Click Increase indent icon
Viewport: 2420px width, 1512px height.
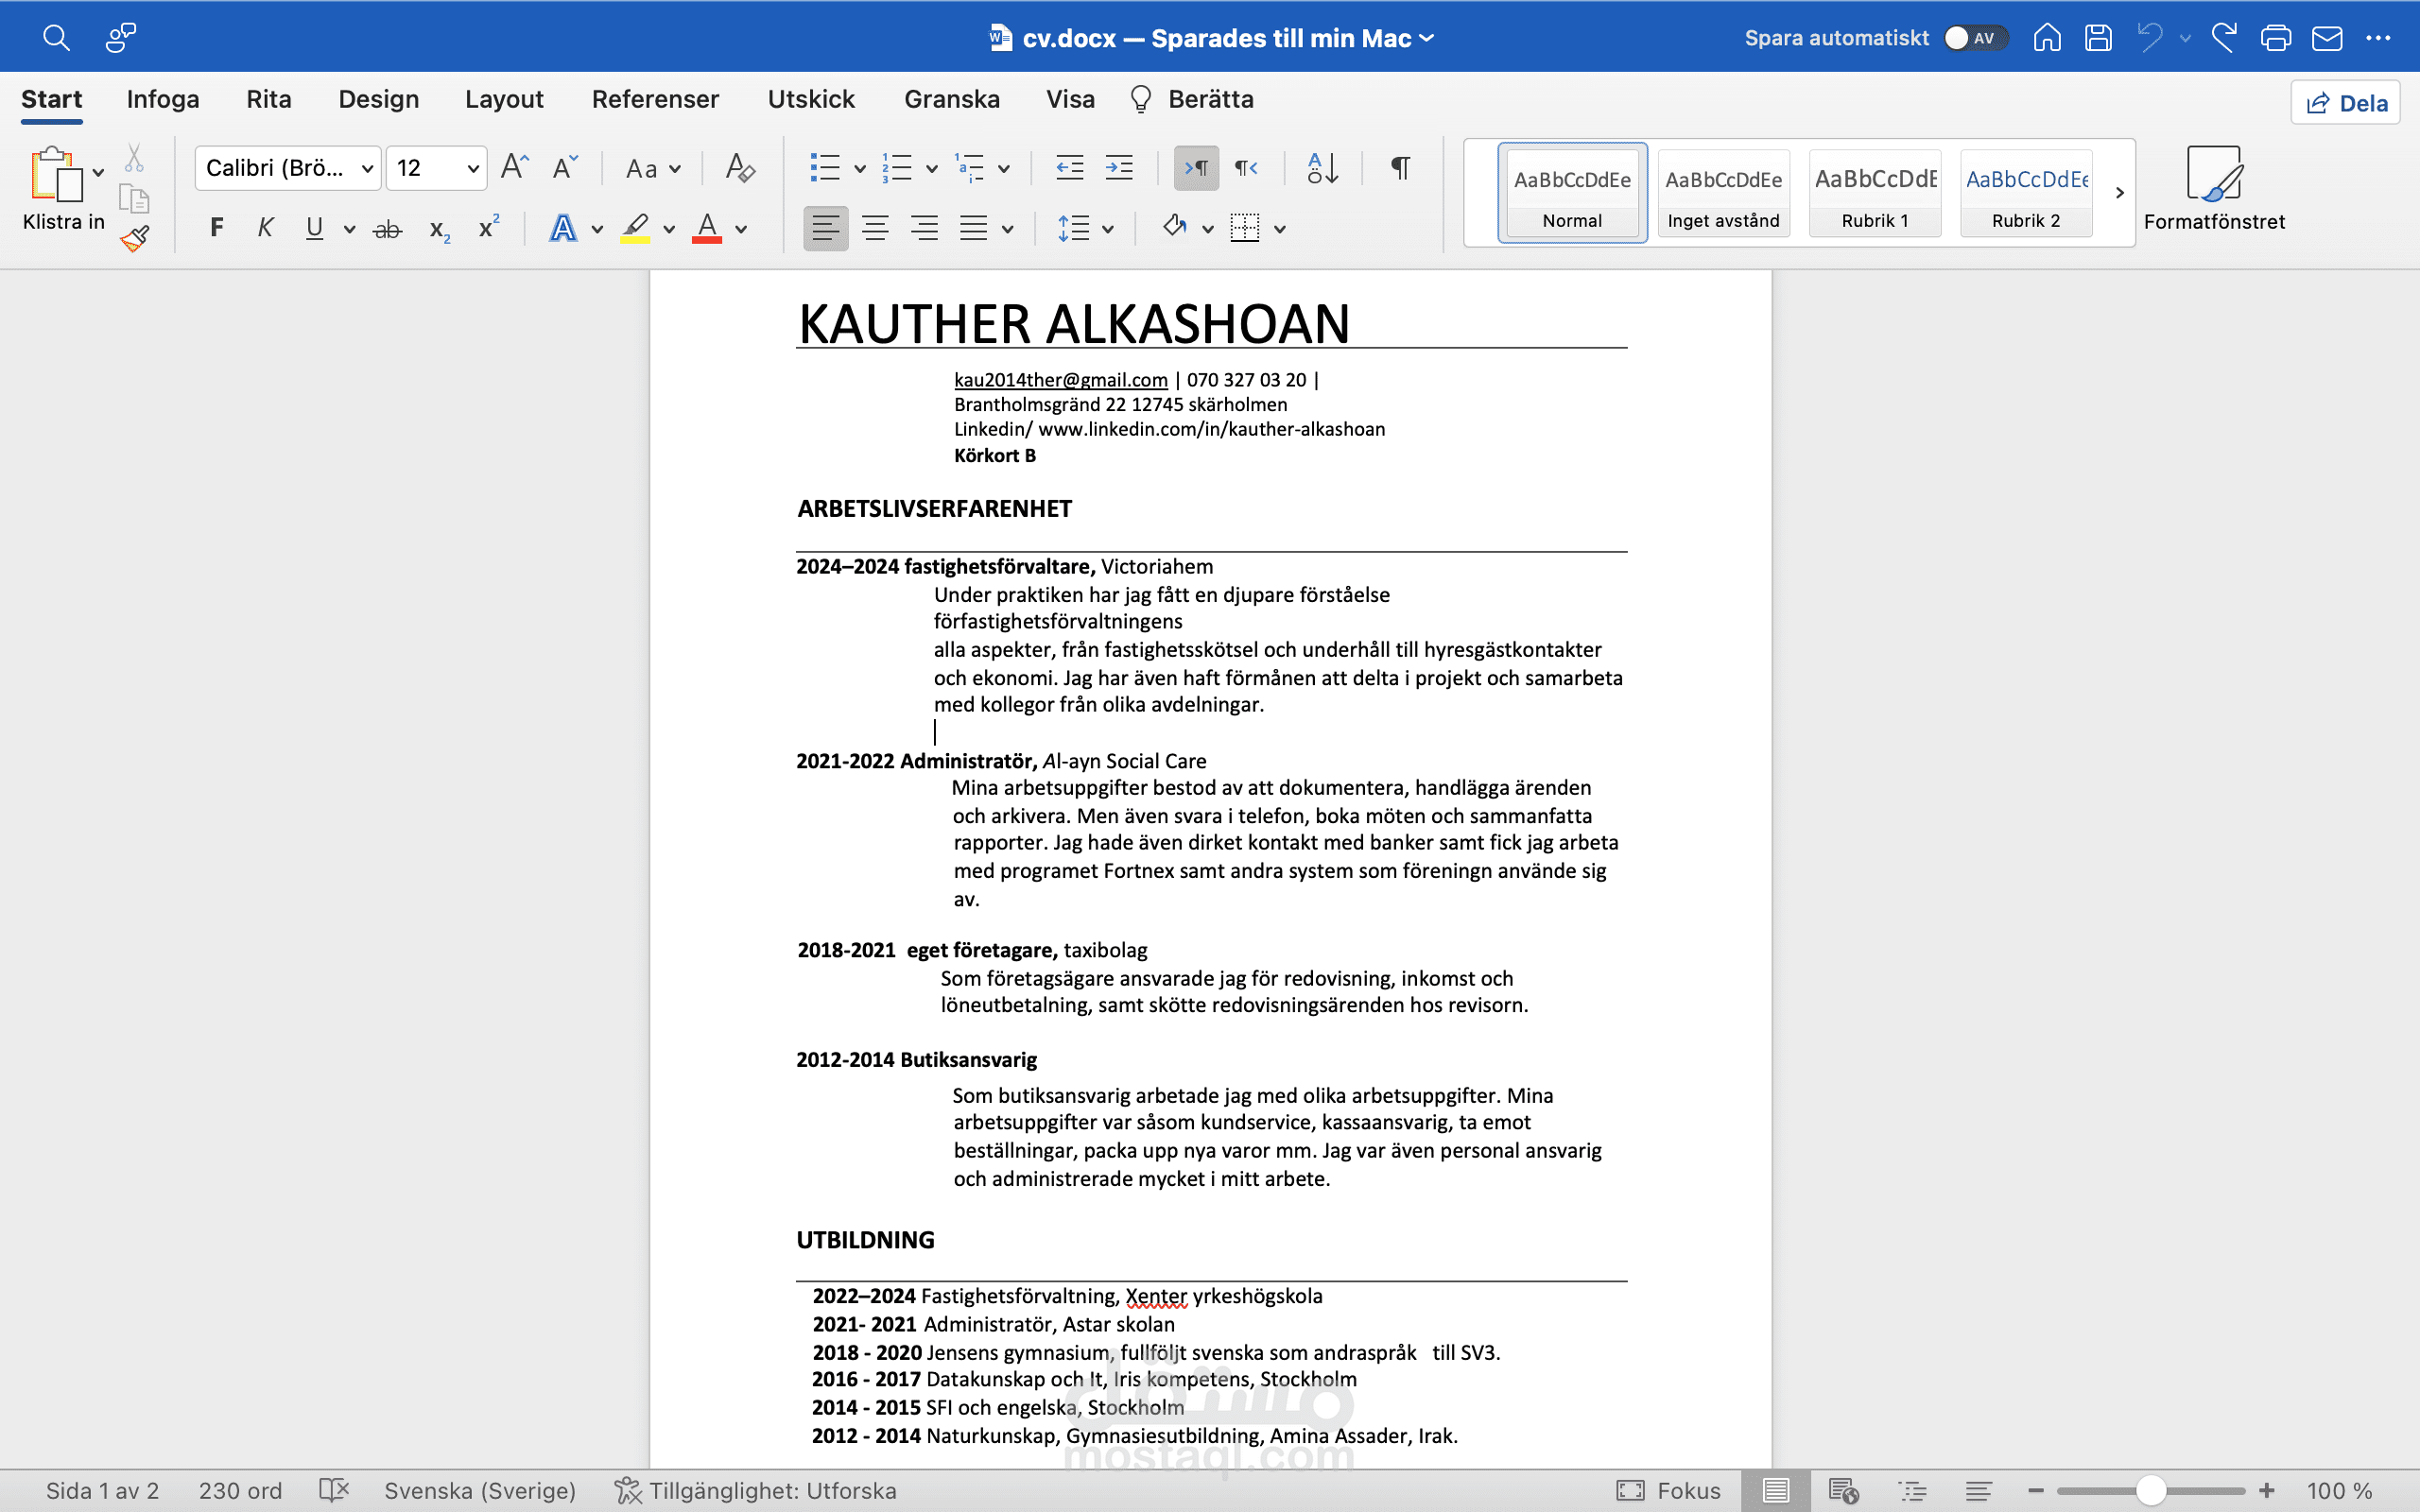[1119, 167]
